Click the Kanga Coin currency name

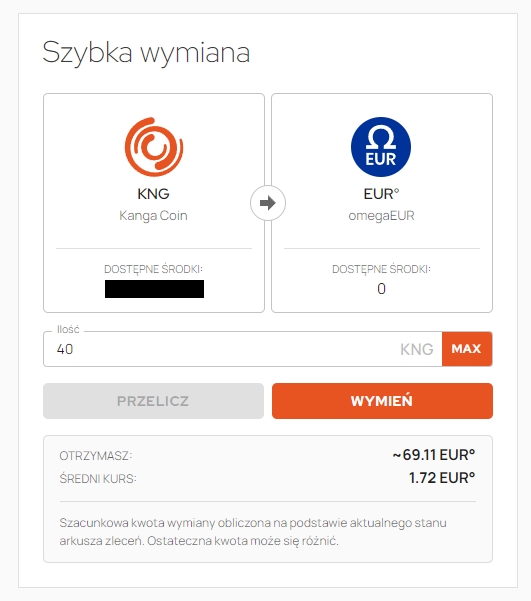pos(153,216)
